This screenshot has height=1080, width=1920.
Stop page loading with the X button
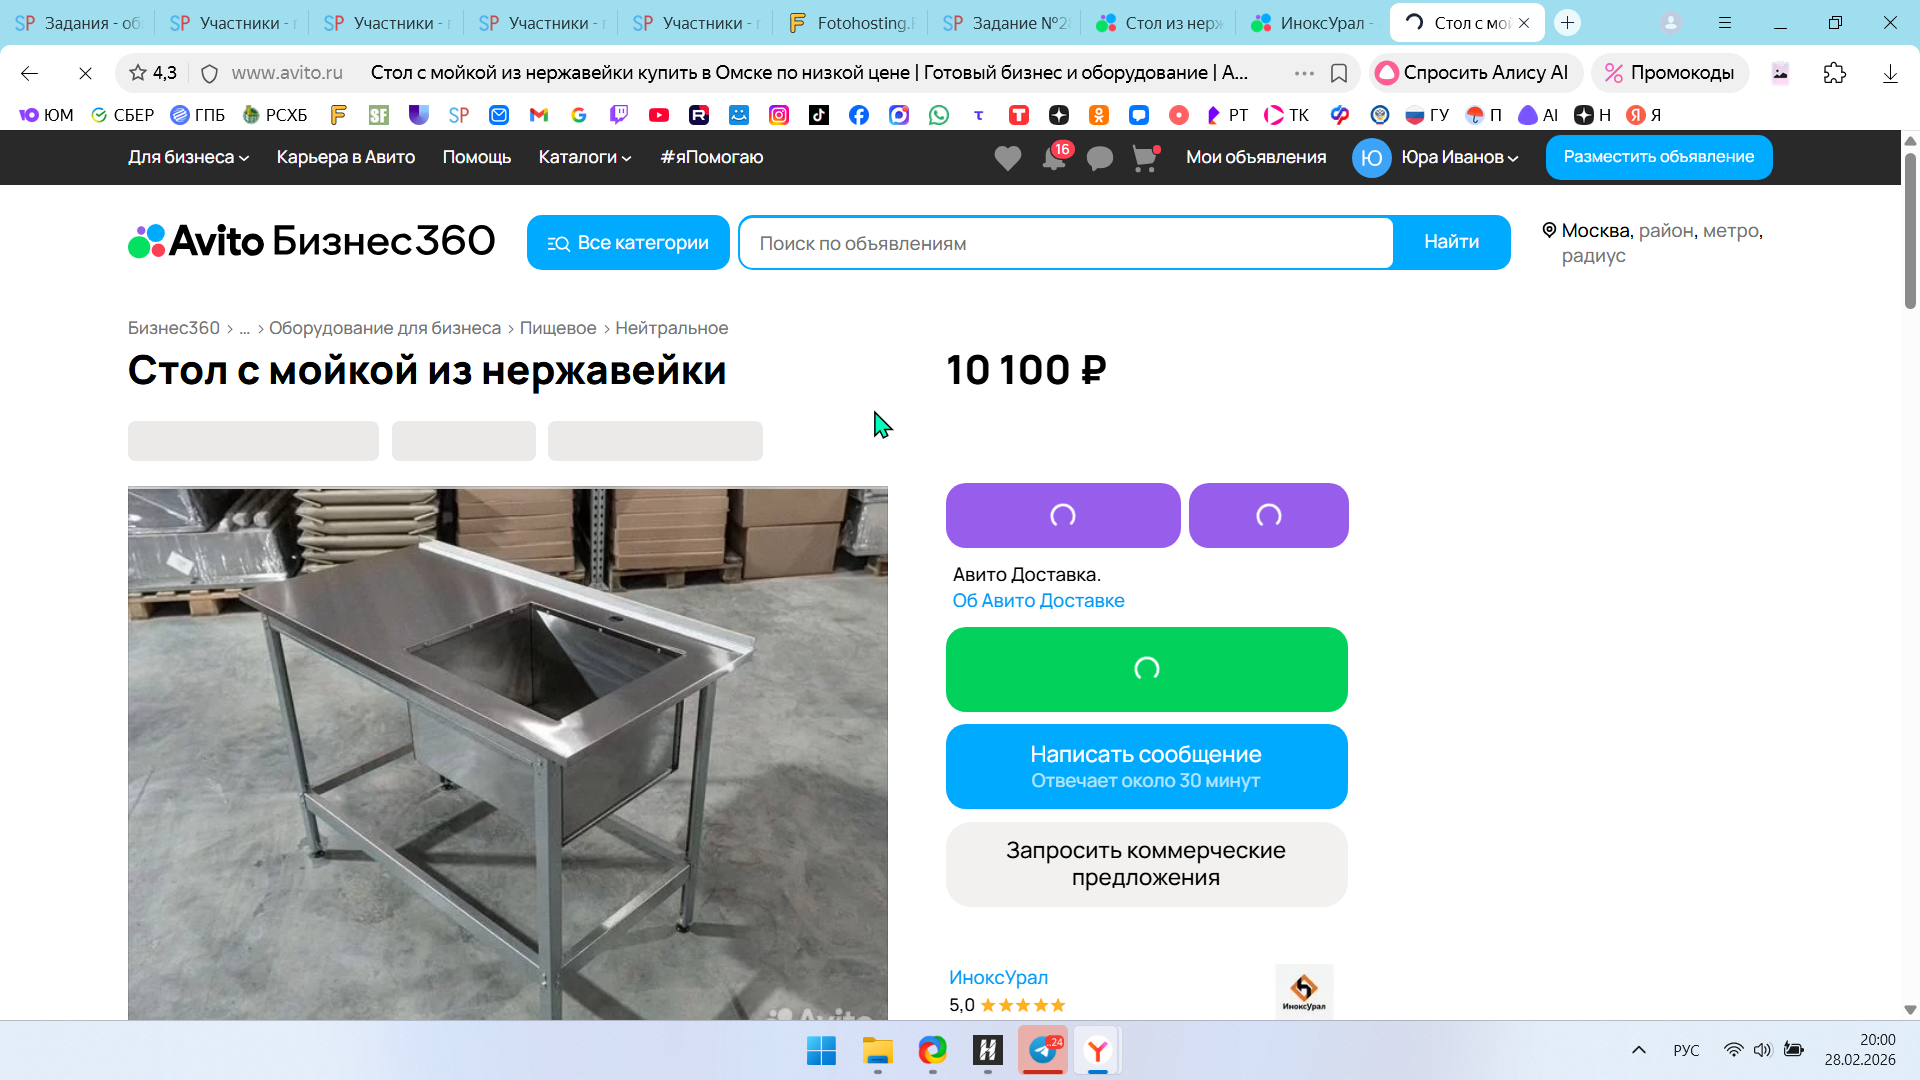click(85, 73)
